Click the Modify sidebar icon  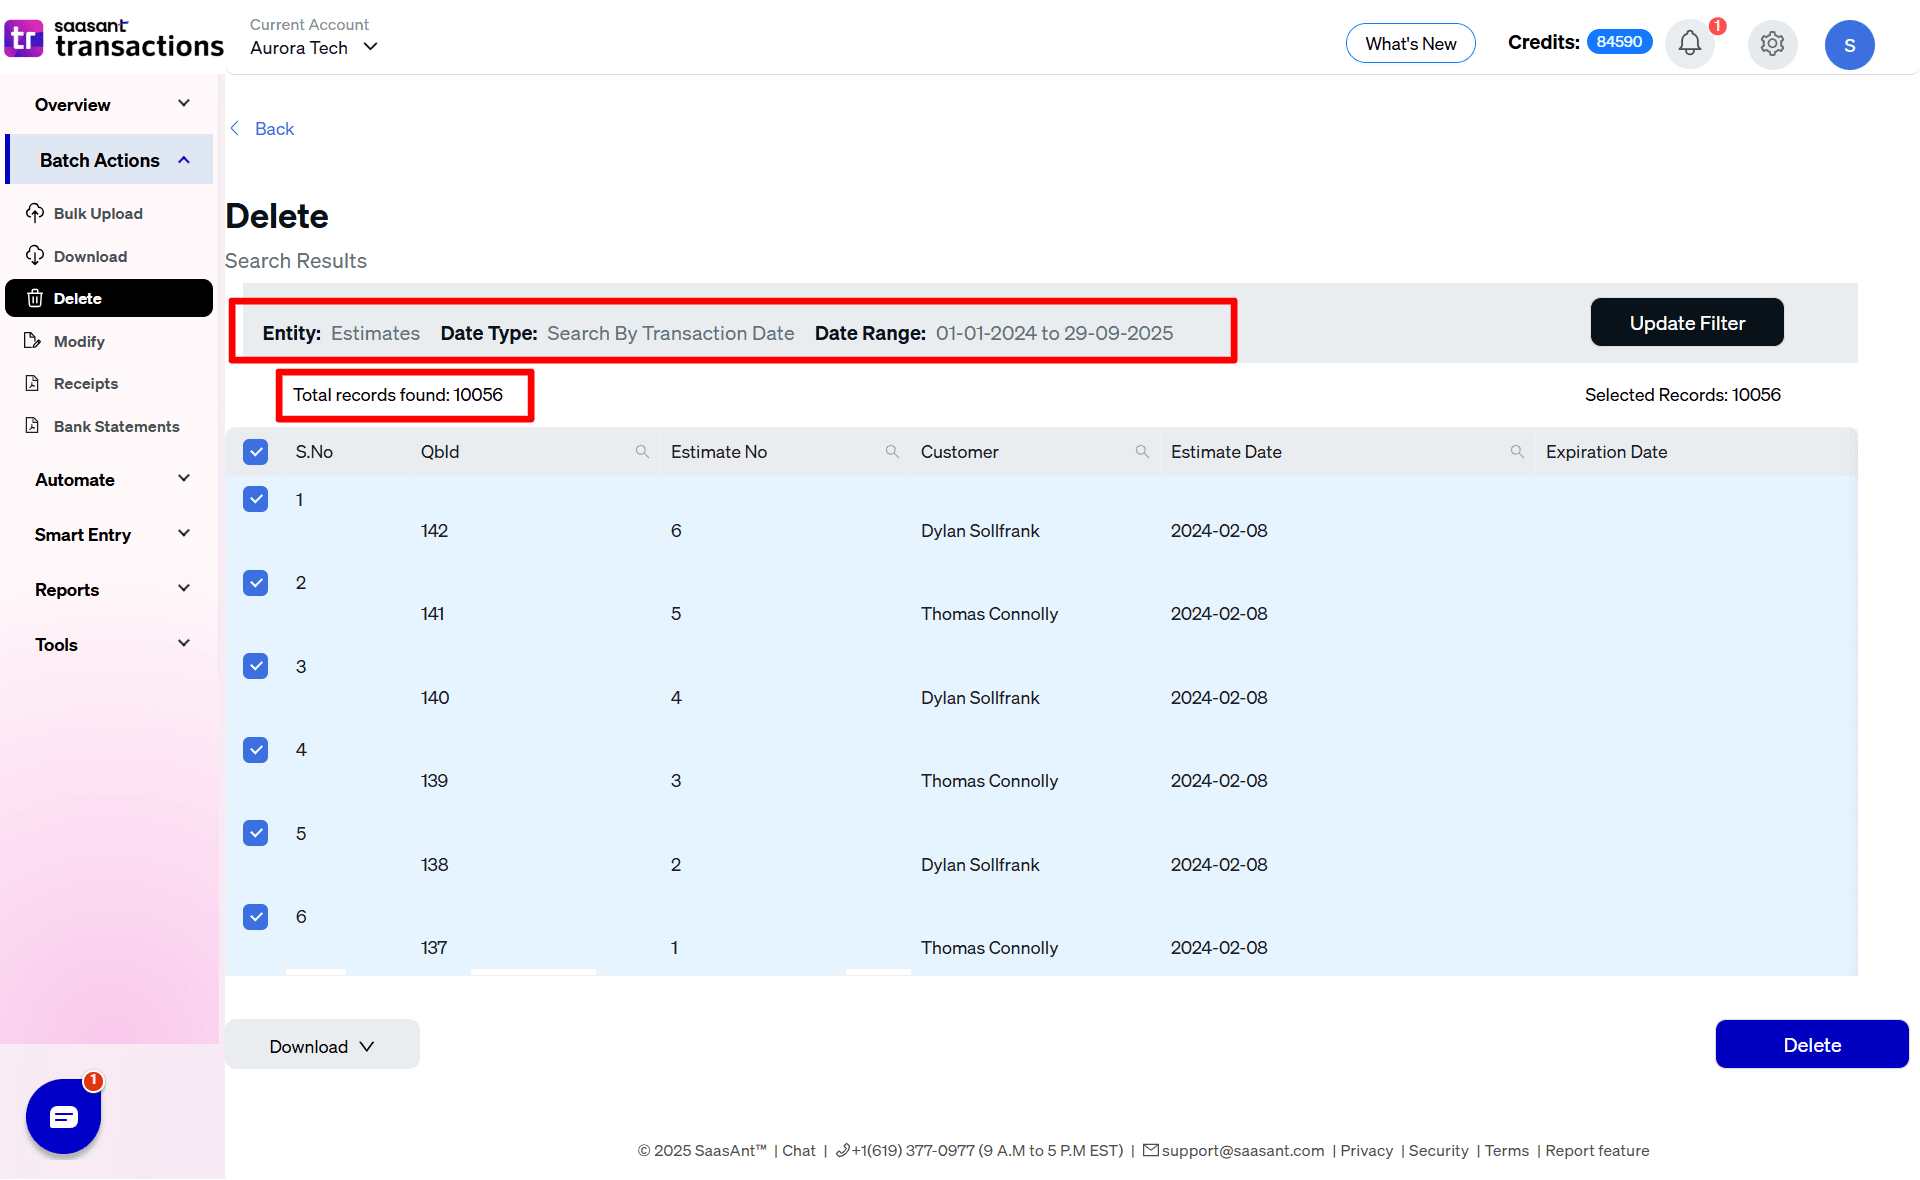click(x=36, y=341)
